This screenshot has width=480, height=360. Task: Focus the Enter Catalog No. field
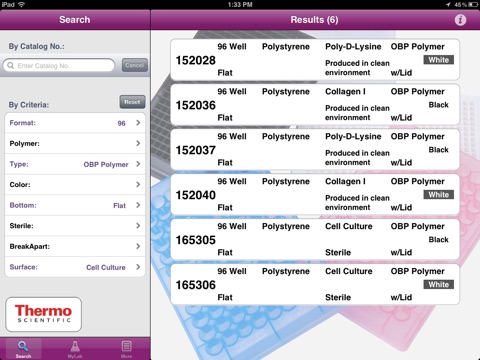pyautogui.click(x=59, y=65)
